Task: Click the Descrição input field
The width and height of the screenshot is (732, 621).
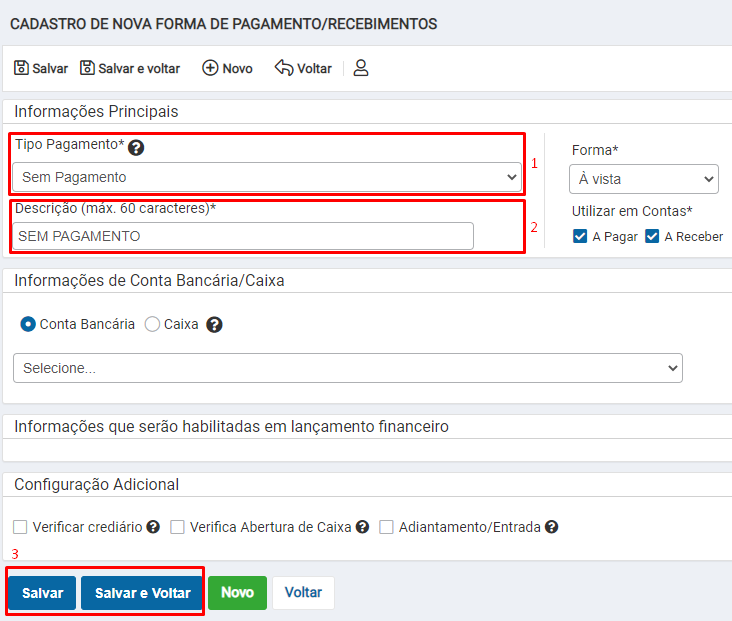Action: point(243,236)
